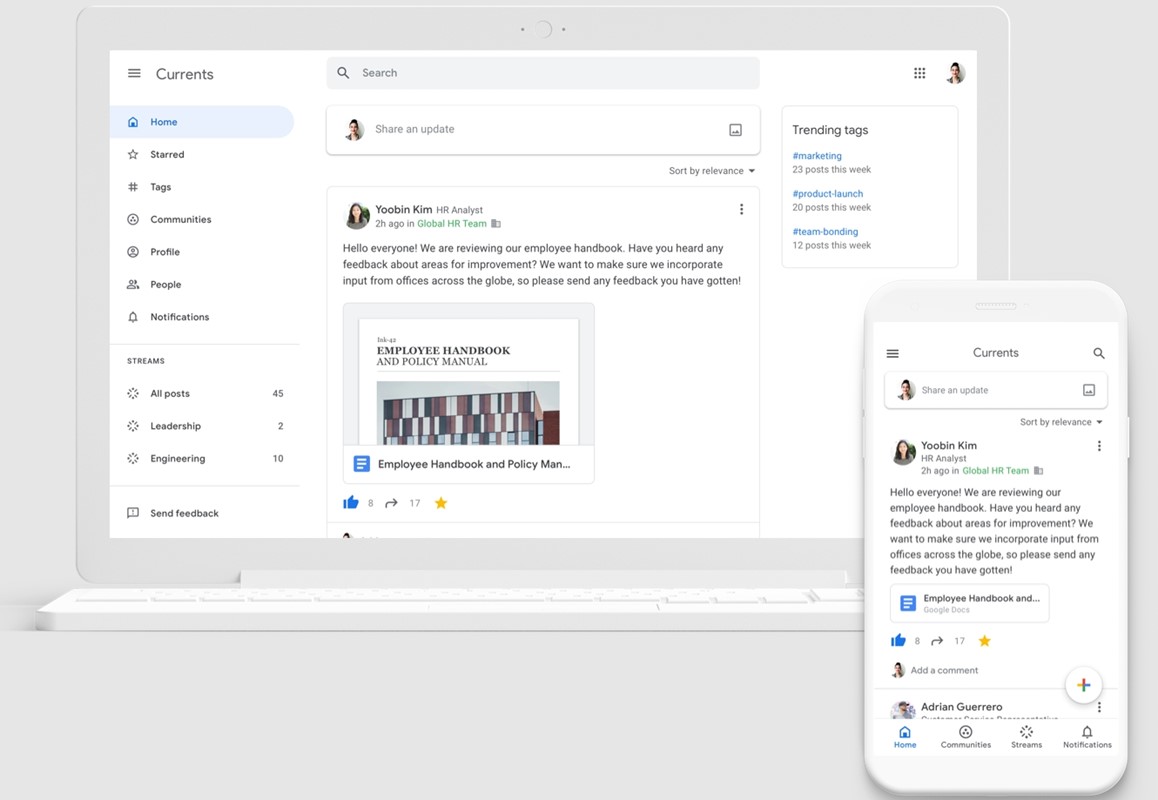The height and width of the screenshot is (800, 1158).
Task: Toggle the yellow star on the laptop post
Action: tap(441, 503)
